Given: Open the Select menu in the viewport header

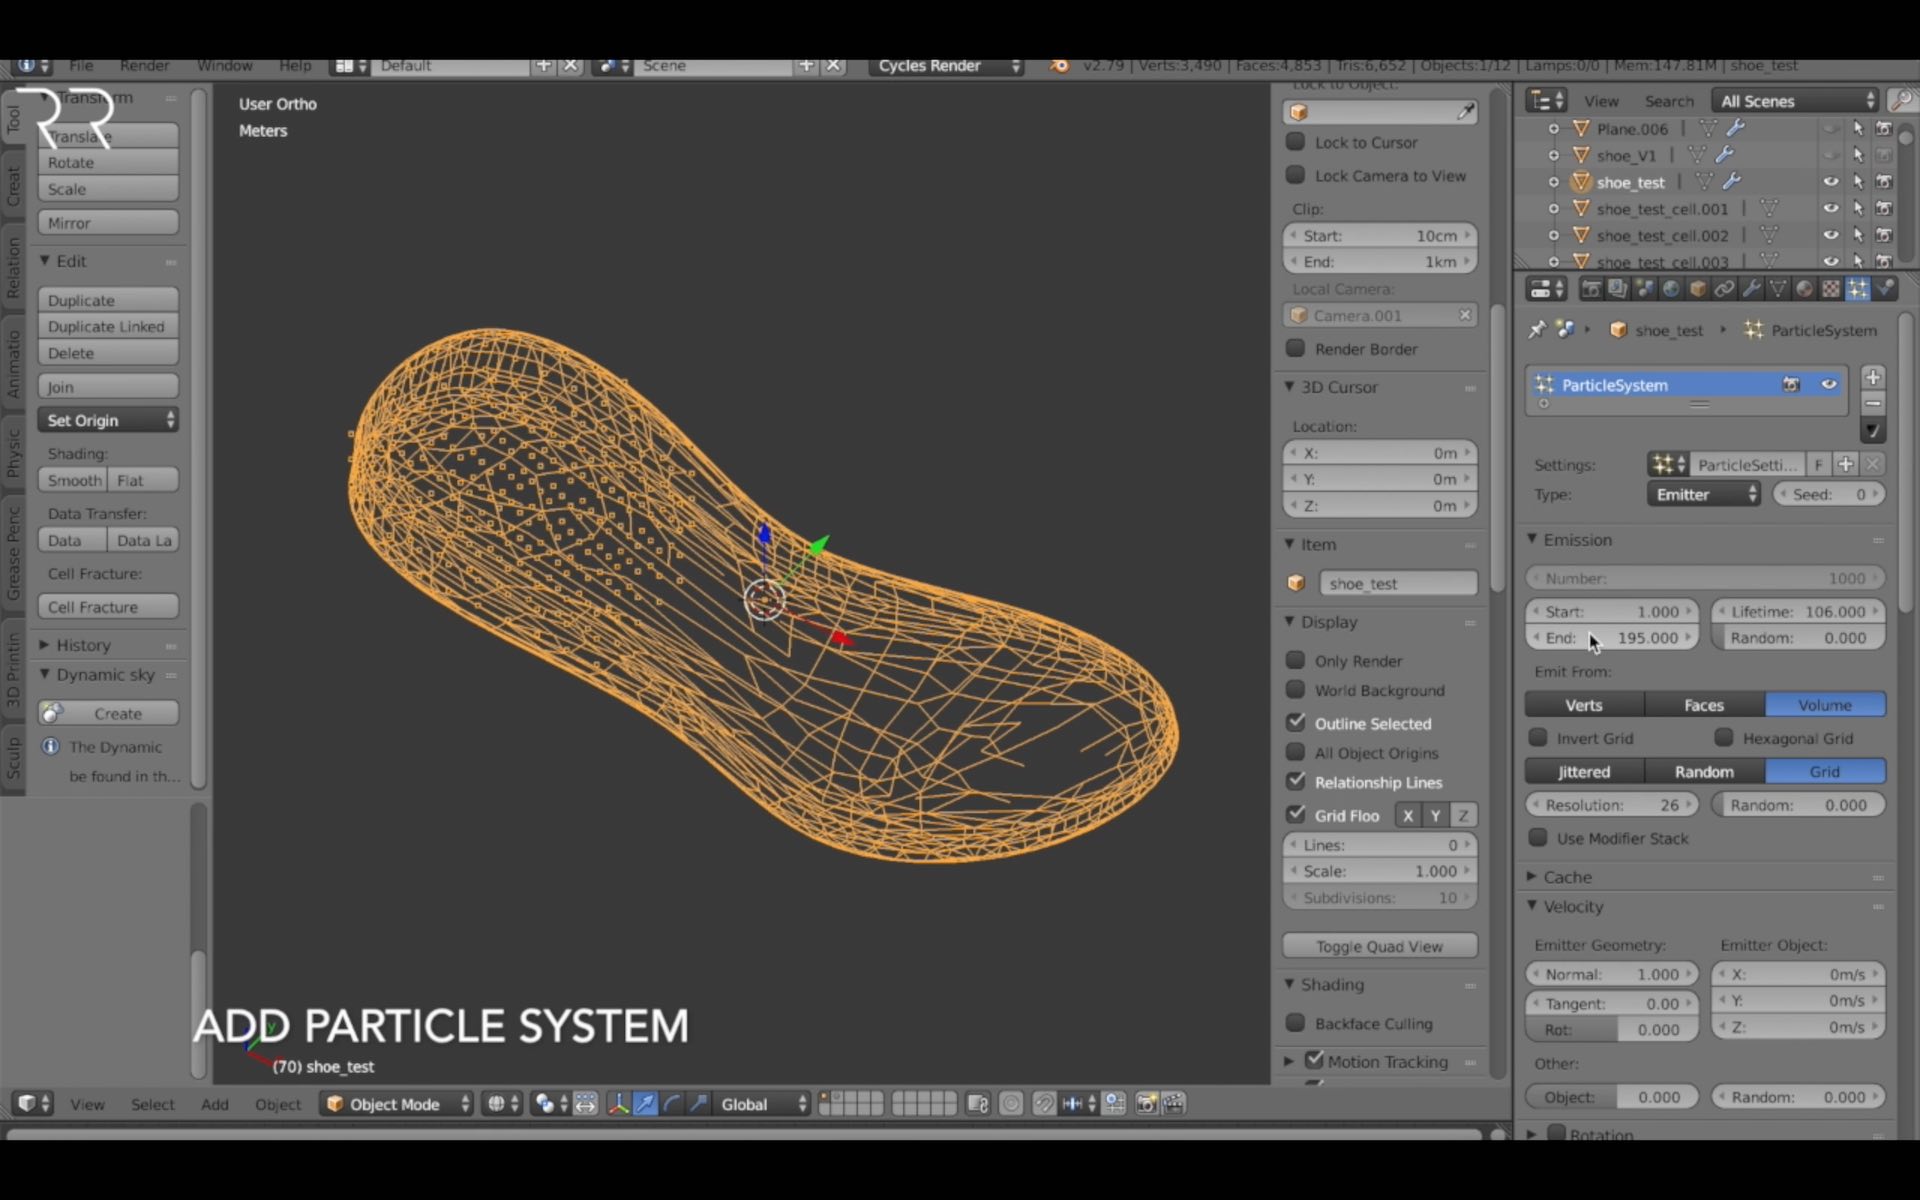Looking at the screenshot, I should pos(152,1104).
